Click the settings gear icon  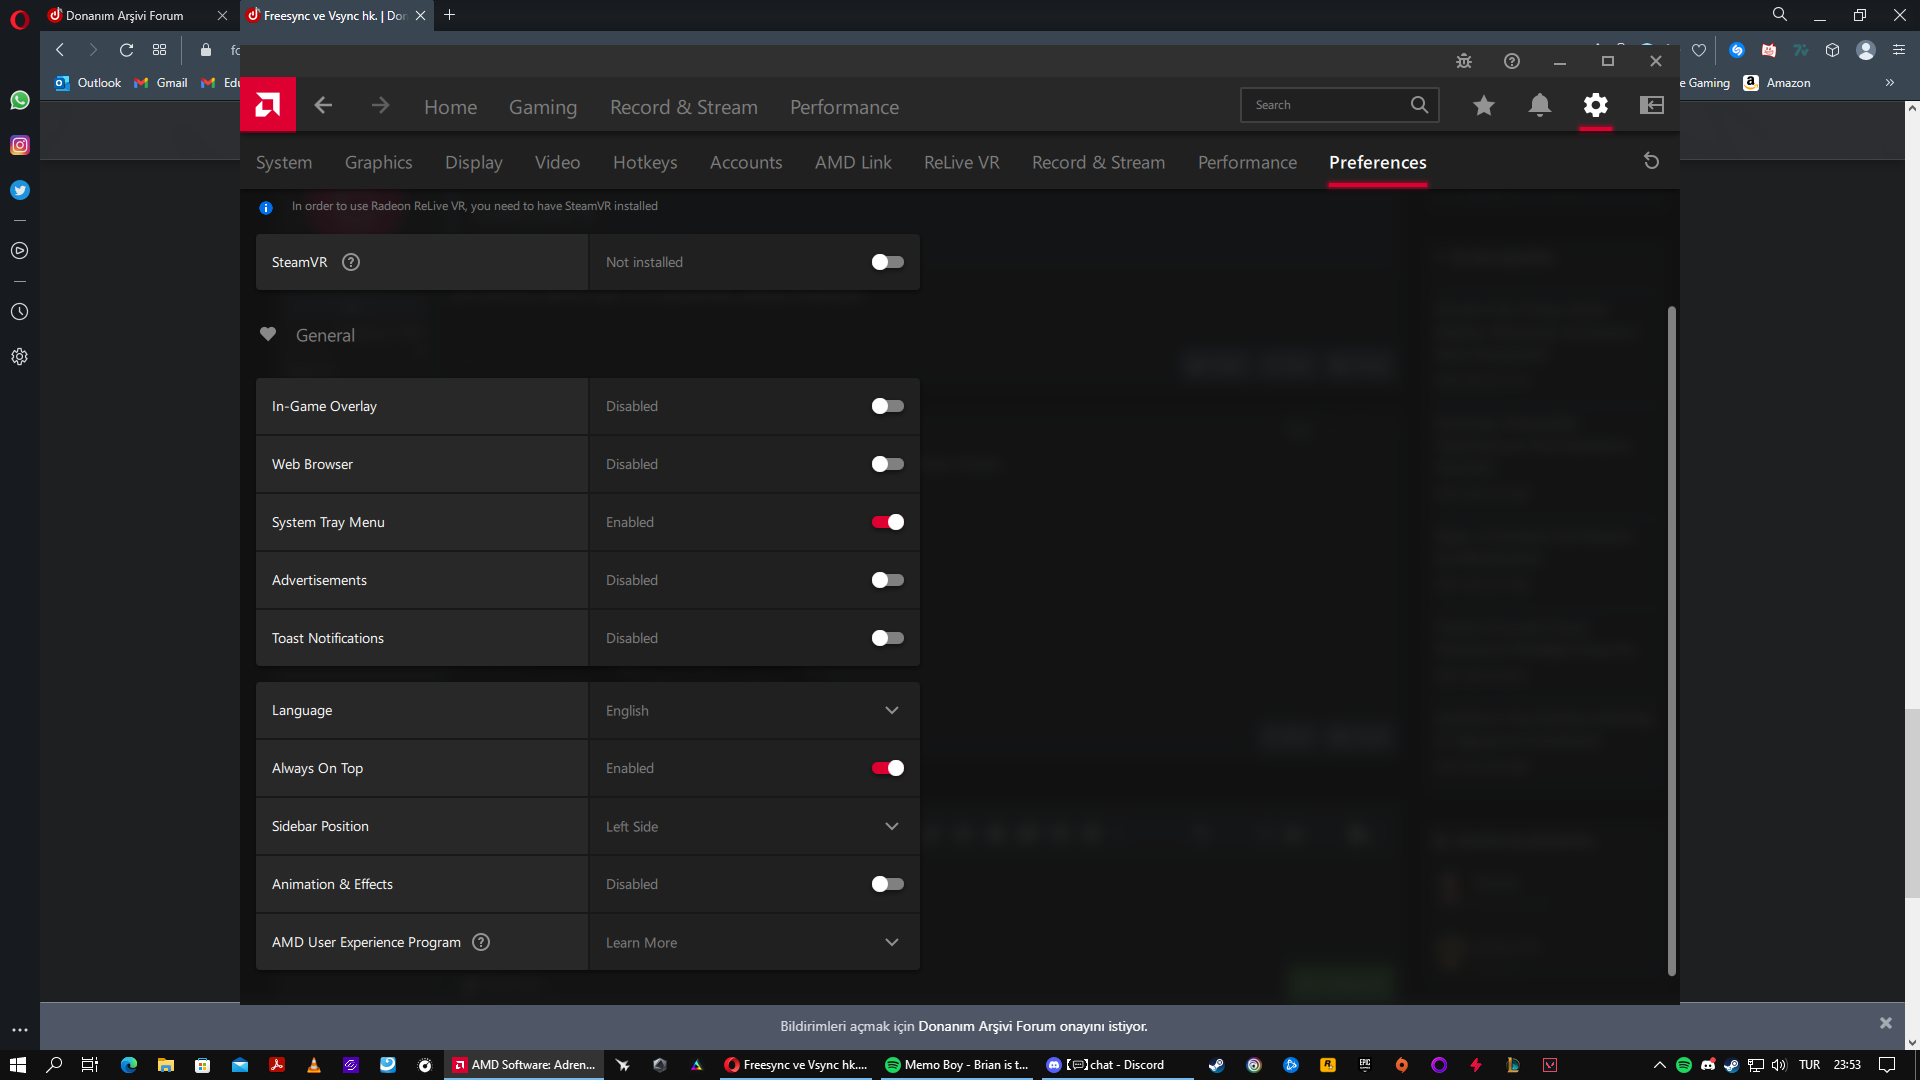(x=1595, y=105)
